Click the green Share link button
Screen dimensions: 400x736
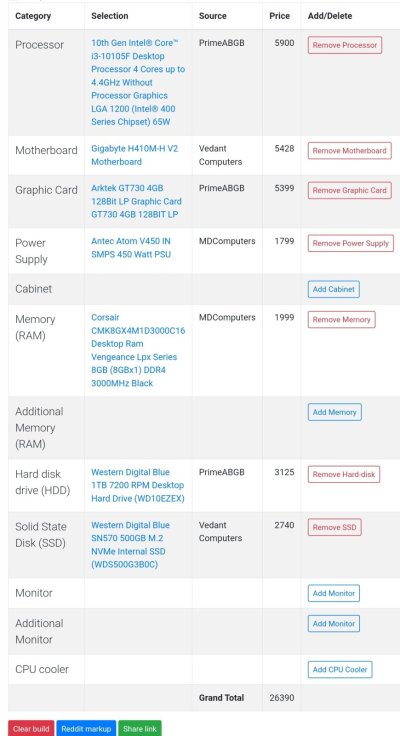[x=140, y=728]
